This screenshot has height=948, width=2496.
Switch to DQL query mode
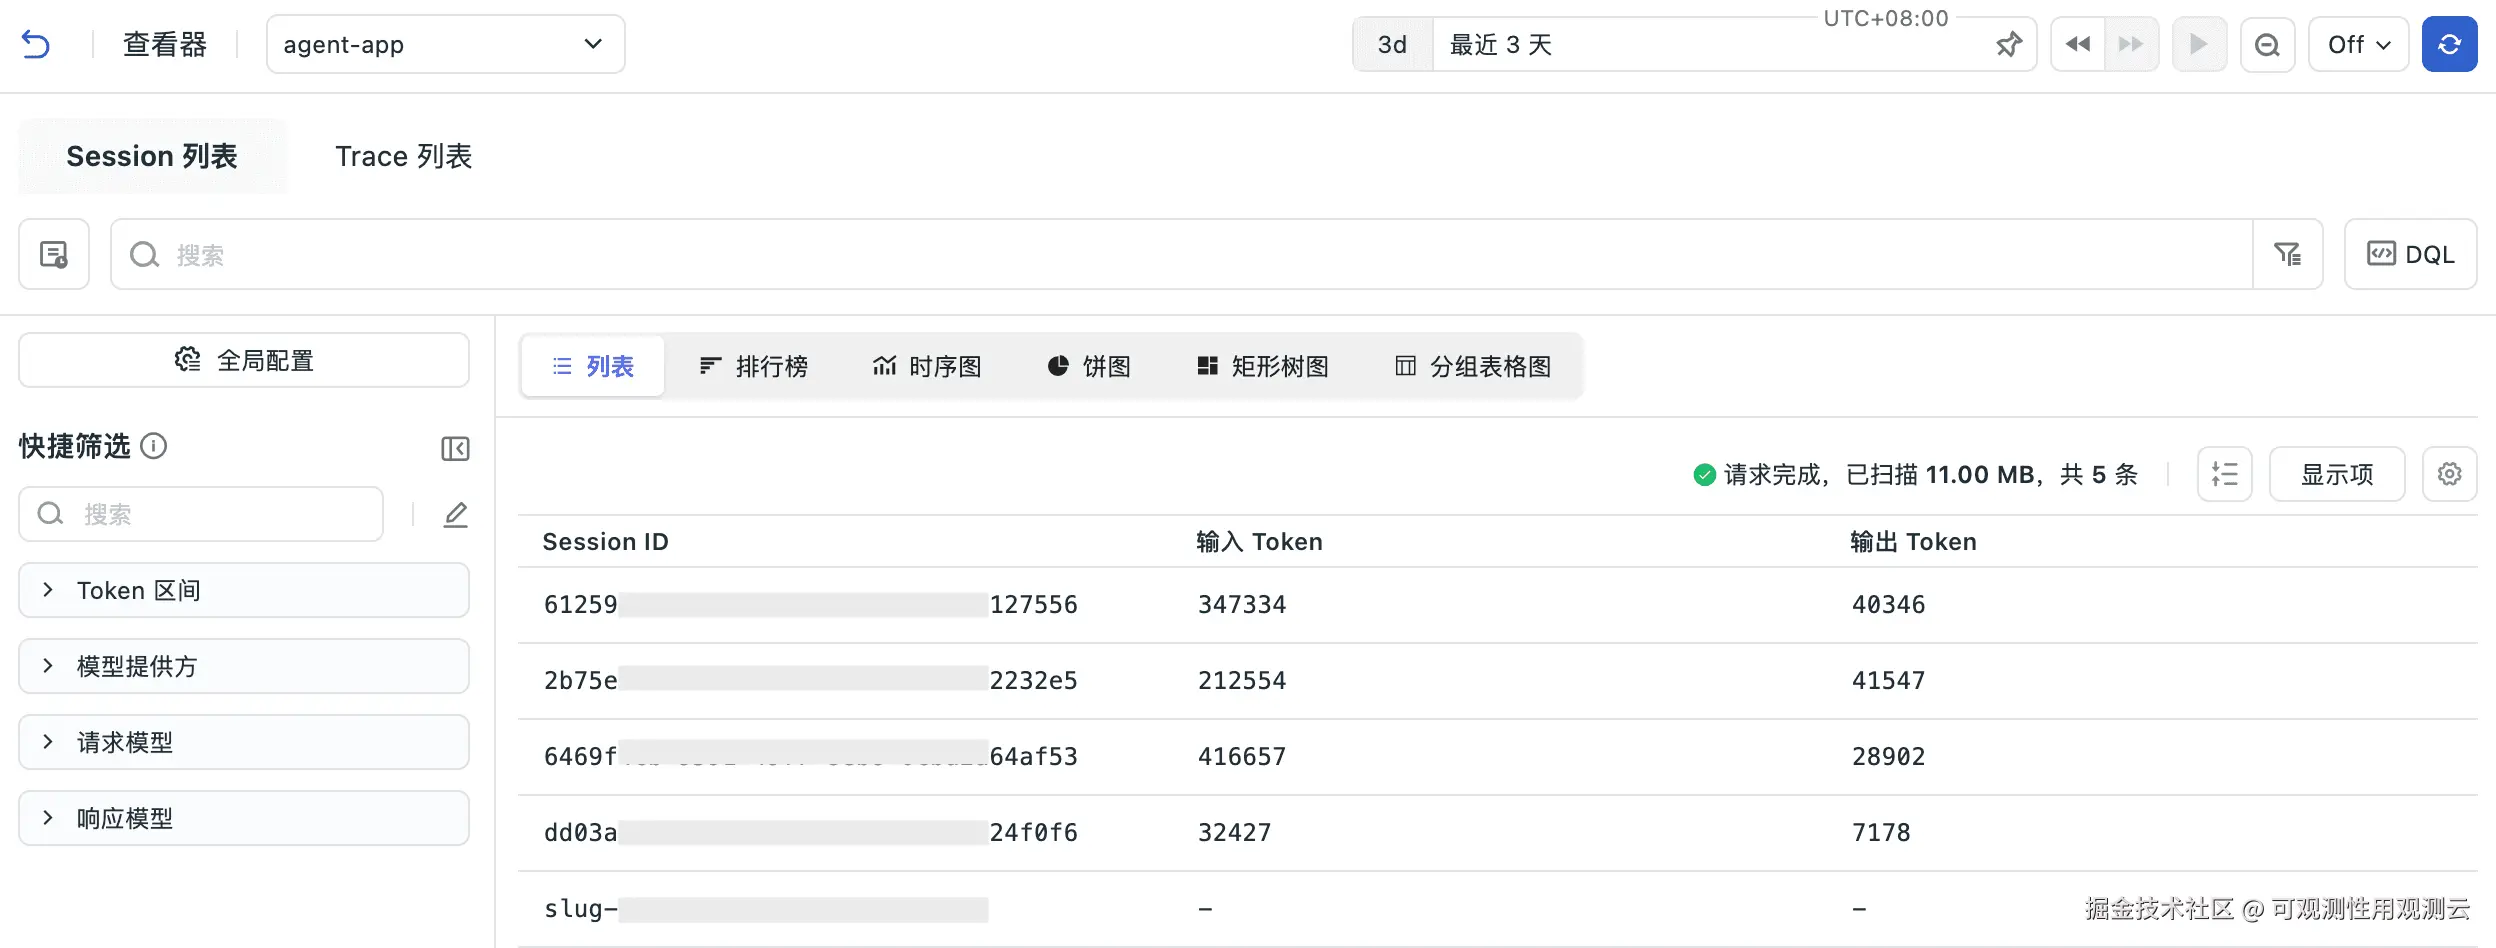(x=2410, y=255)
